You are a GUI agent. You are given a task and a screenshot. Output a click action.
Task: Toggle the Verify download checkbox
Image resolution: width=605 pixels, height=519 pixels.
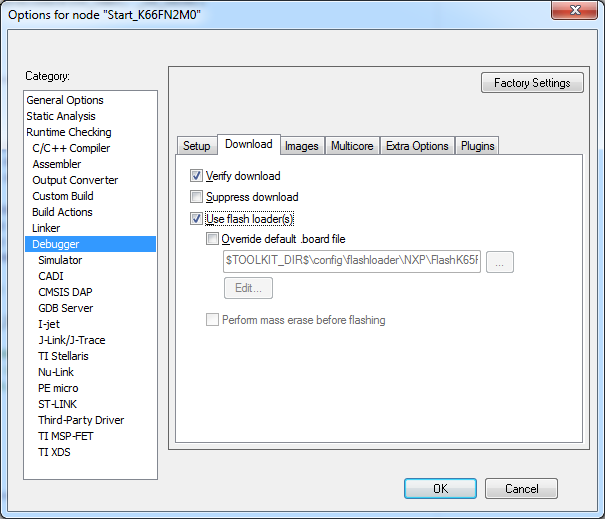(x=197, y=176)
